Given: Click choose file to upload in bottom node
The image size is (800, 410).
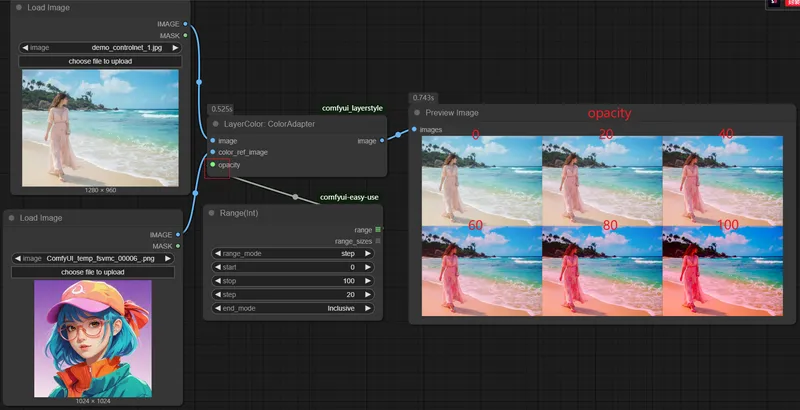Looking at the screenshot, I should click(93, 272).
